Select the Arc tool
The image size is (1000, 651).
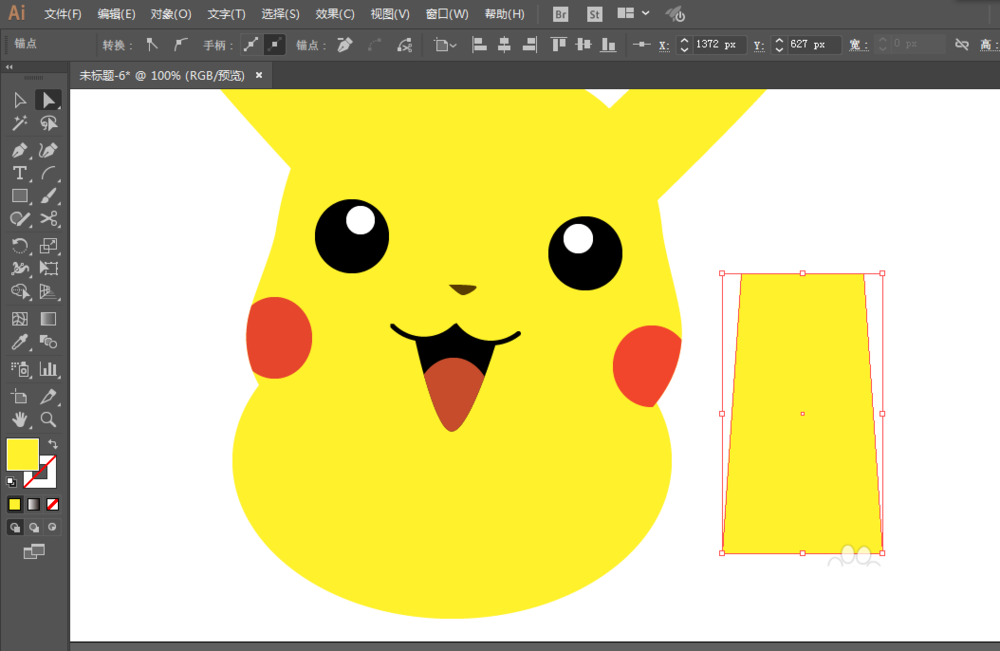tap(48, 173)
